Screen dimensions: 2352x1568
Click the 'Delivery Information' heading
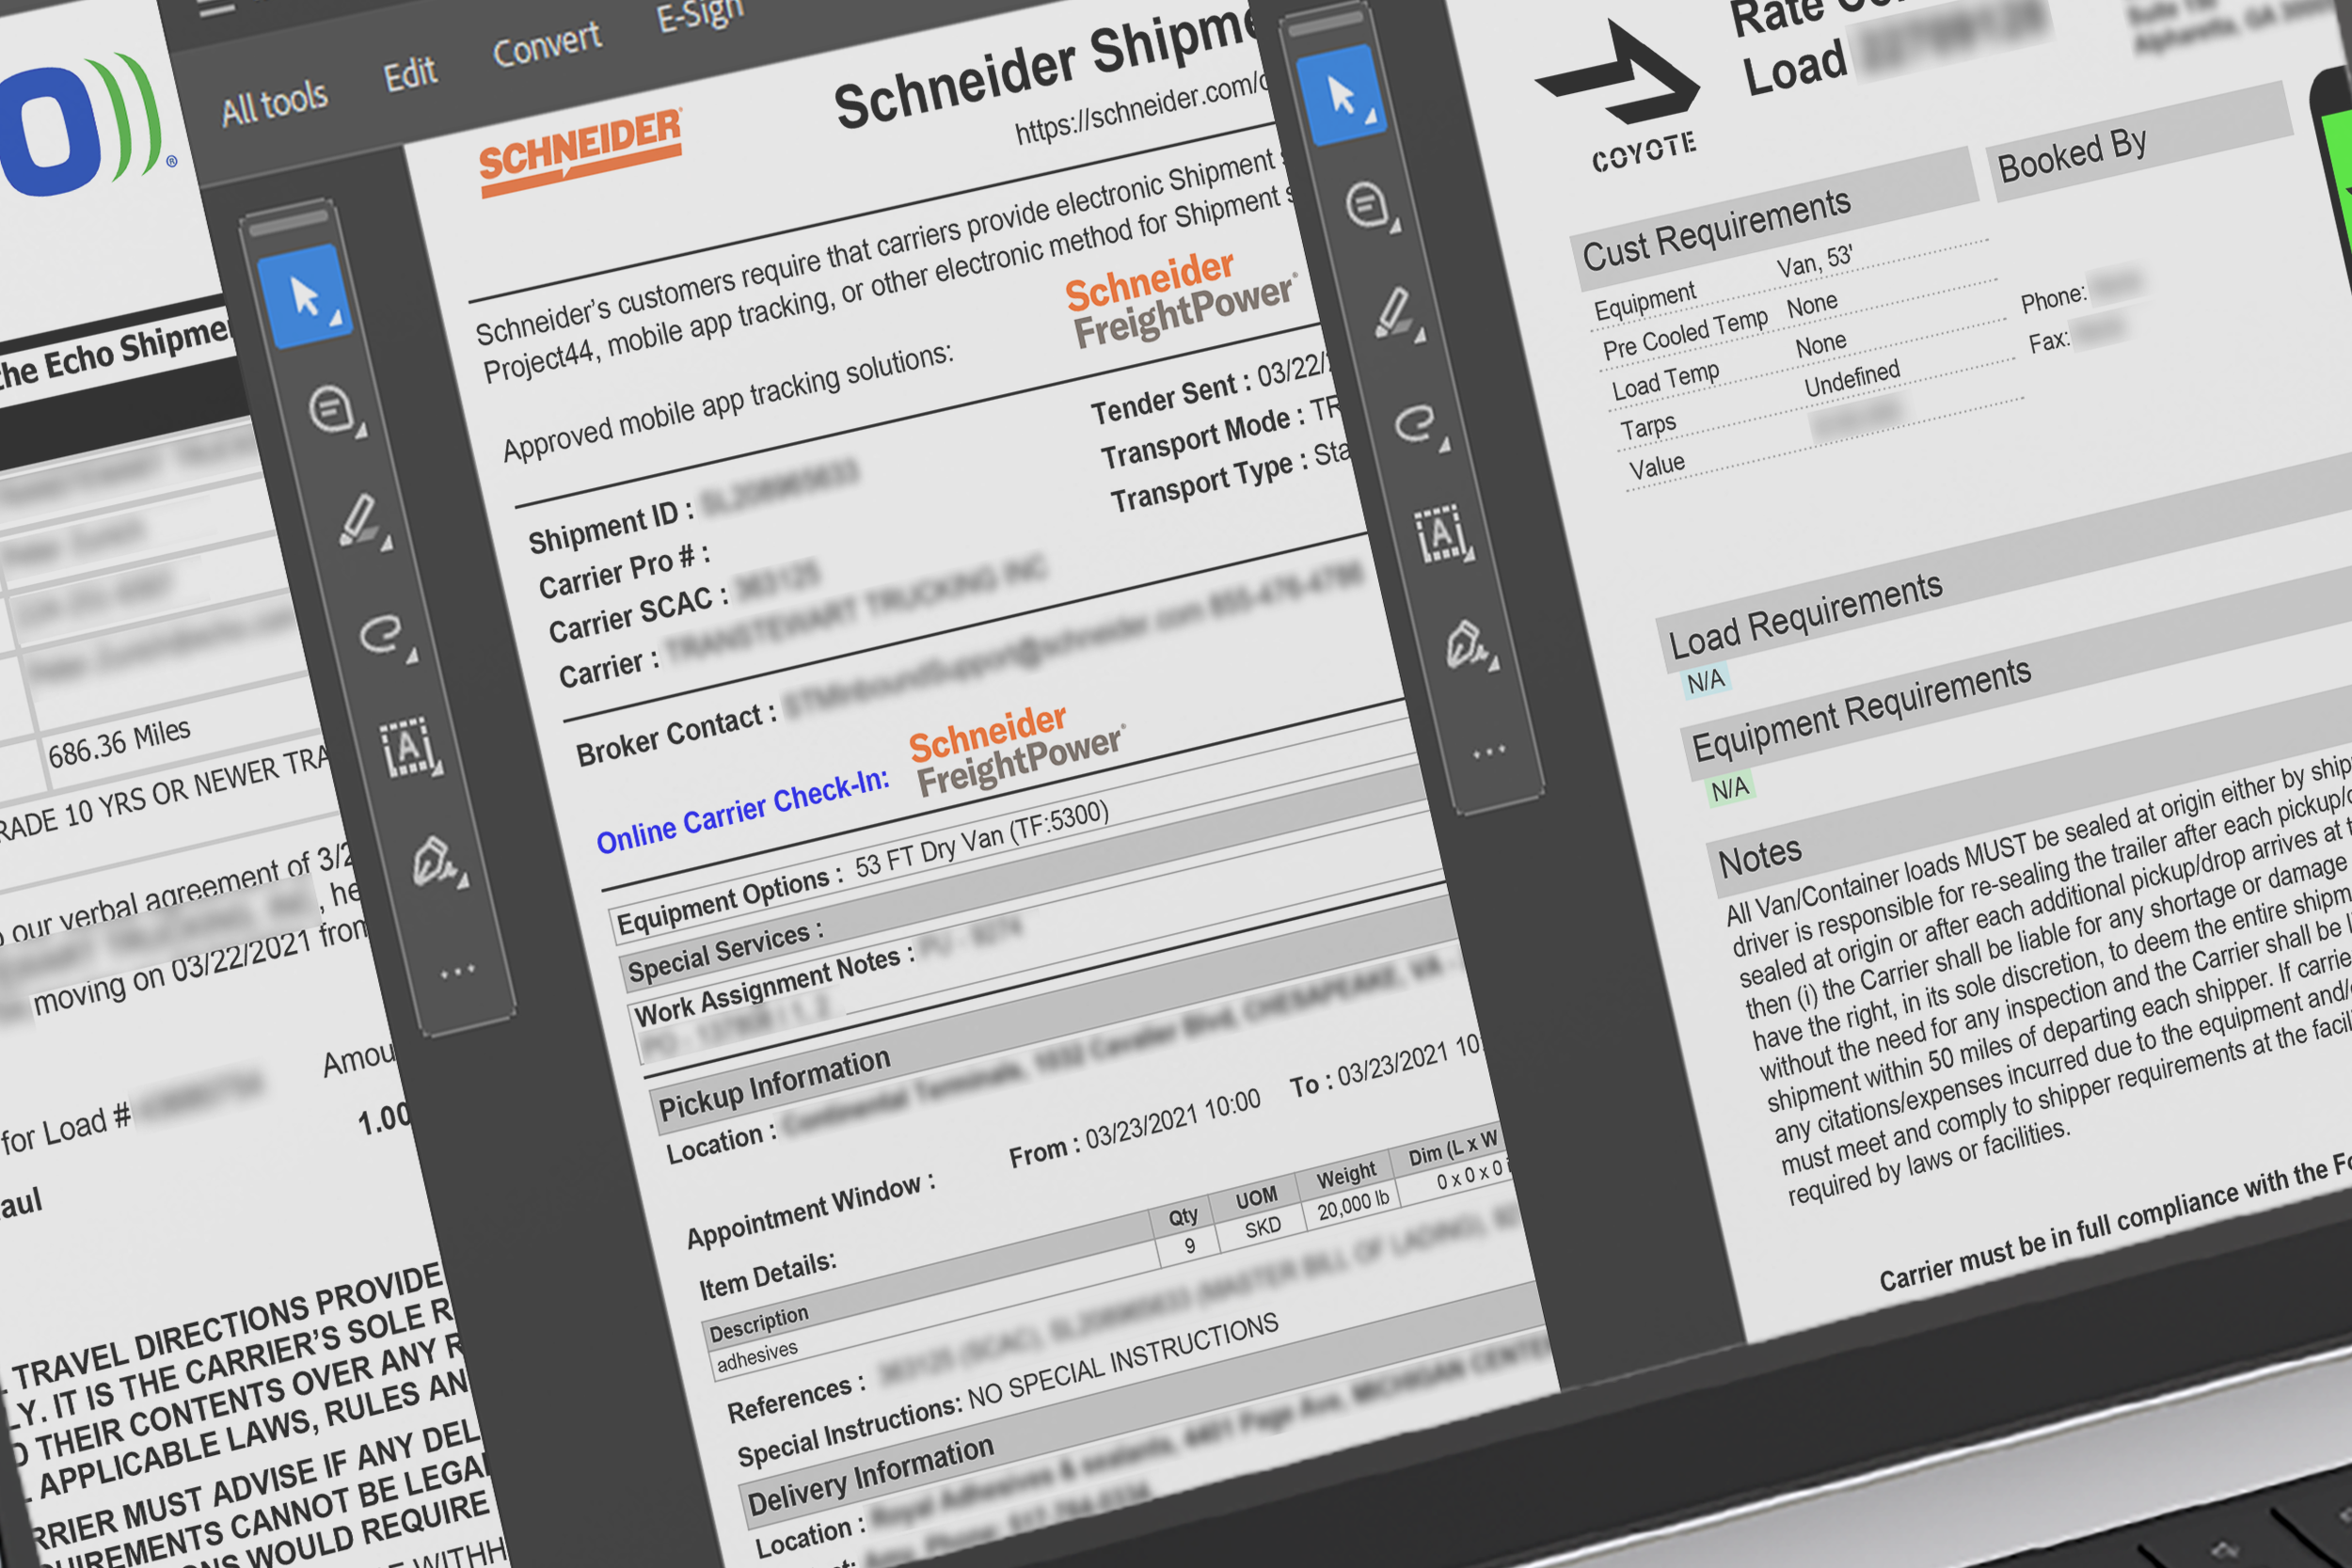[x=870, y=1476]
